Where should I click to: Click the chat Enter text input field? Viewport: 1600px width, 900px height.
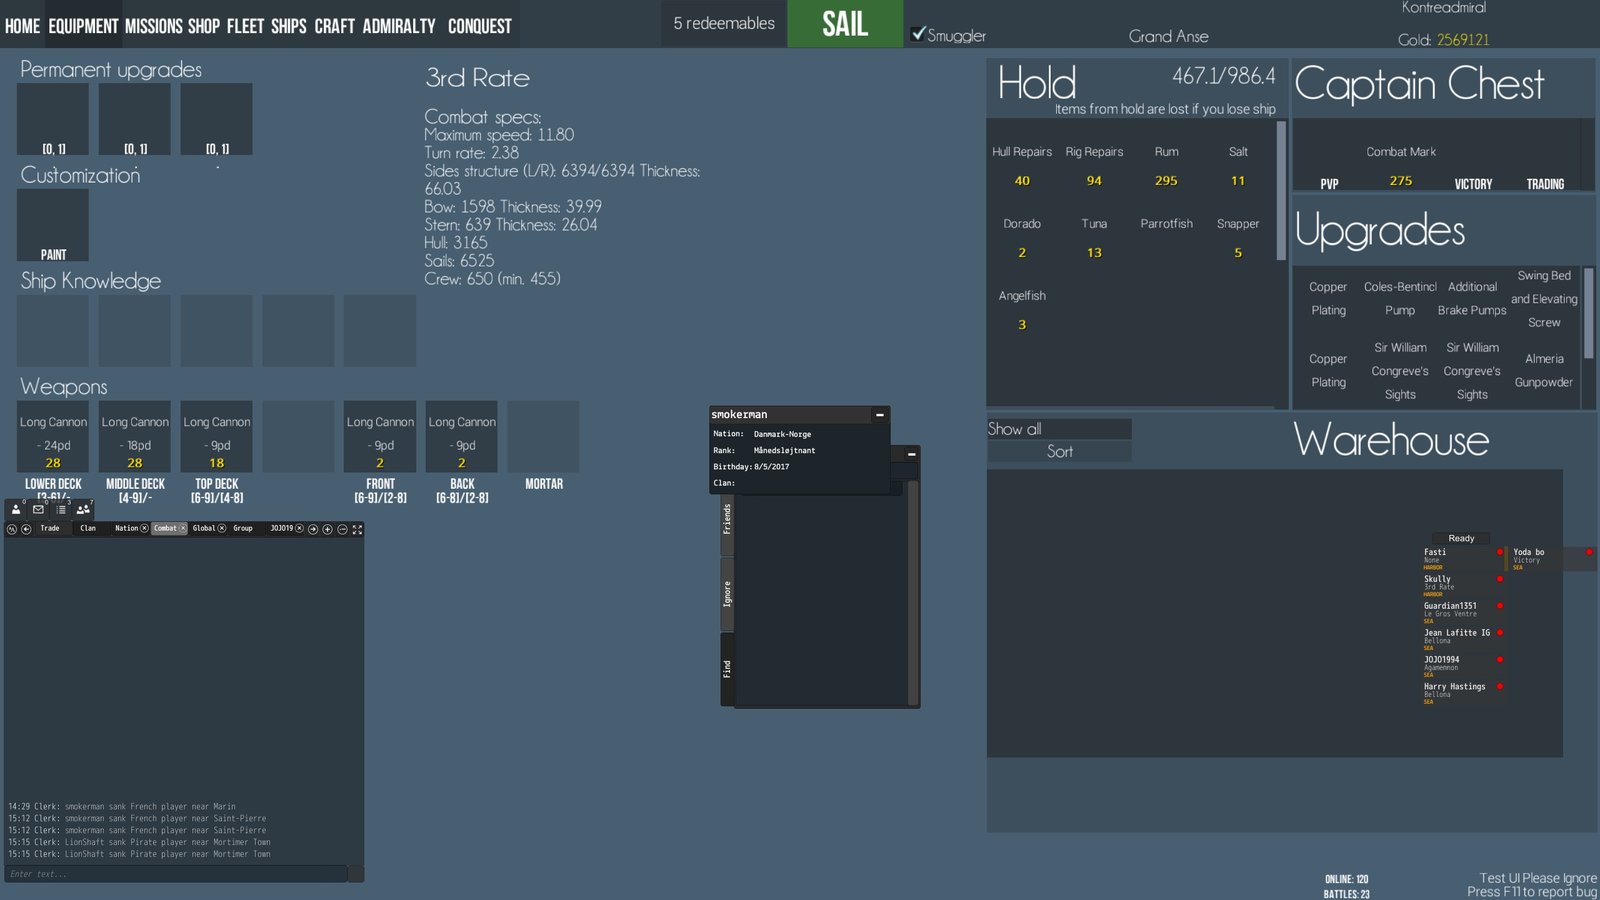pyautogui.click(x=176, y=874)
